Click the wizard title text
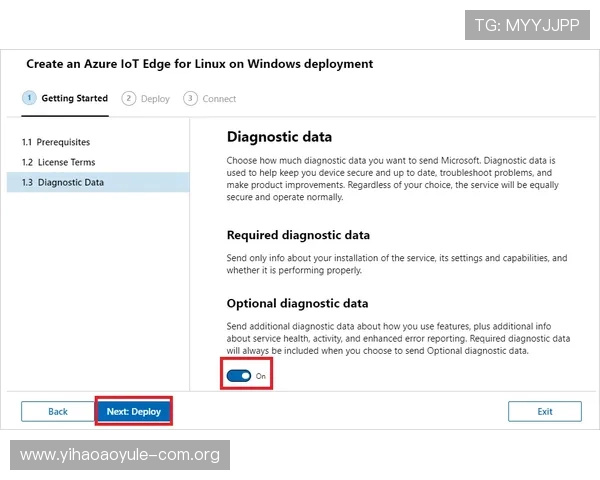Screen dimensions: 600x480 pos(199,64)
